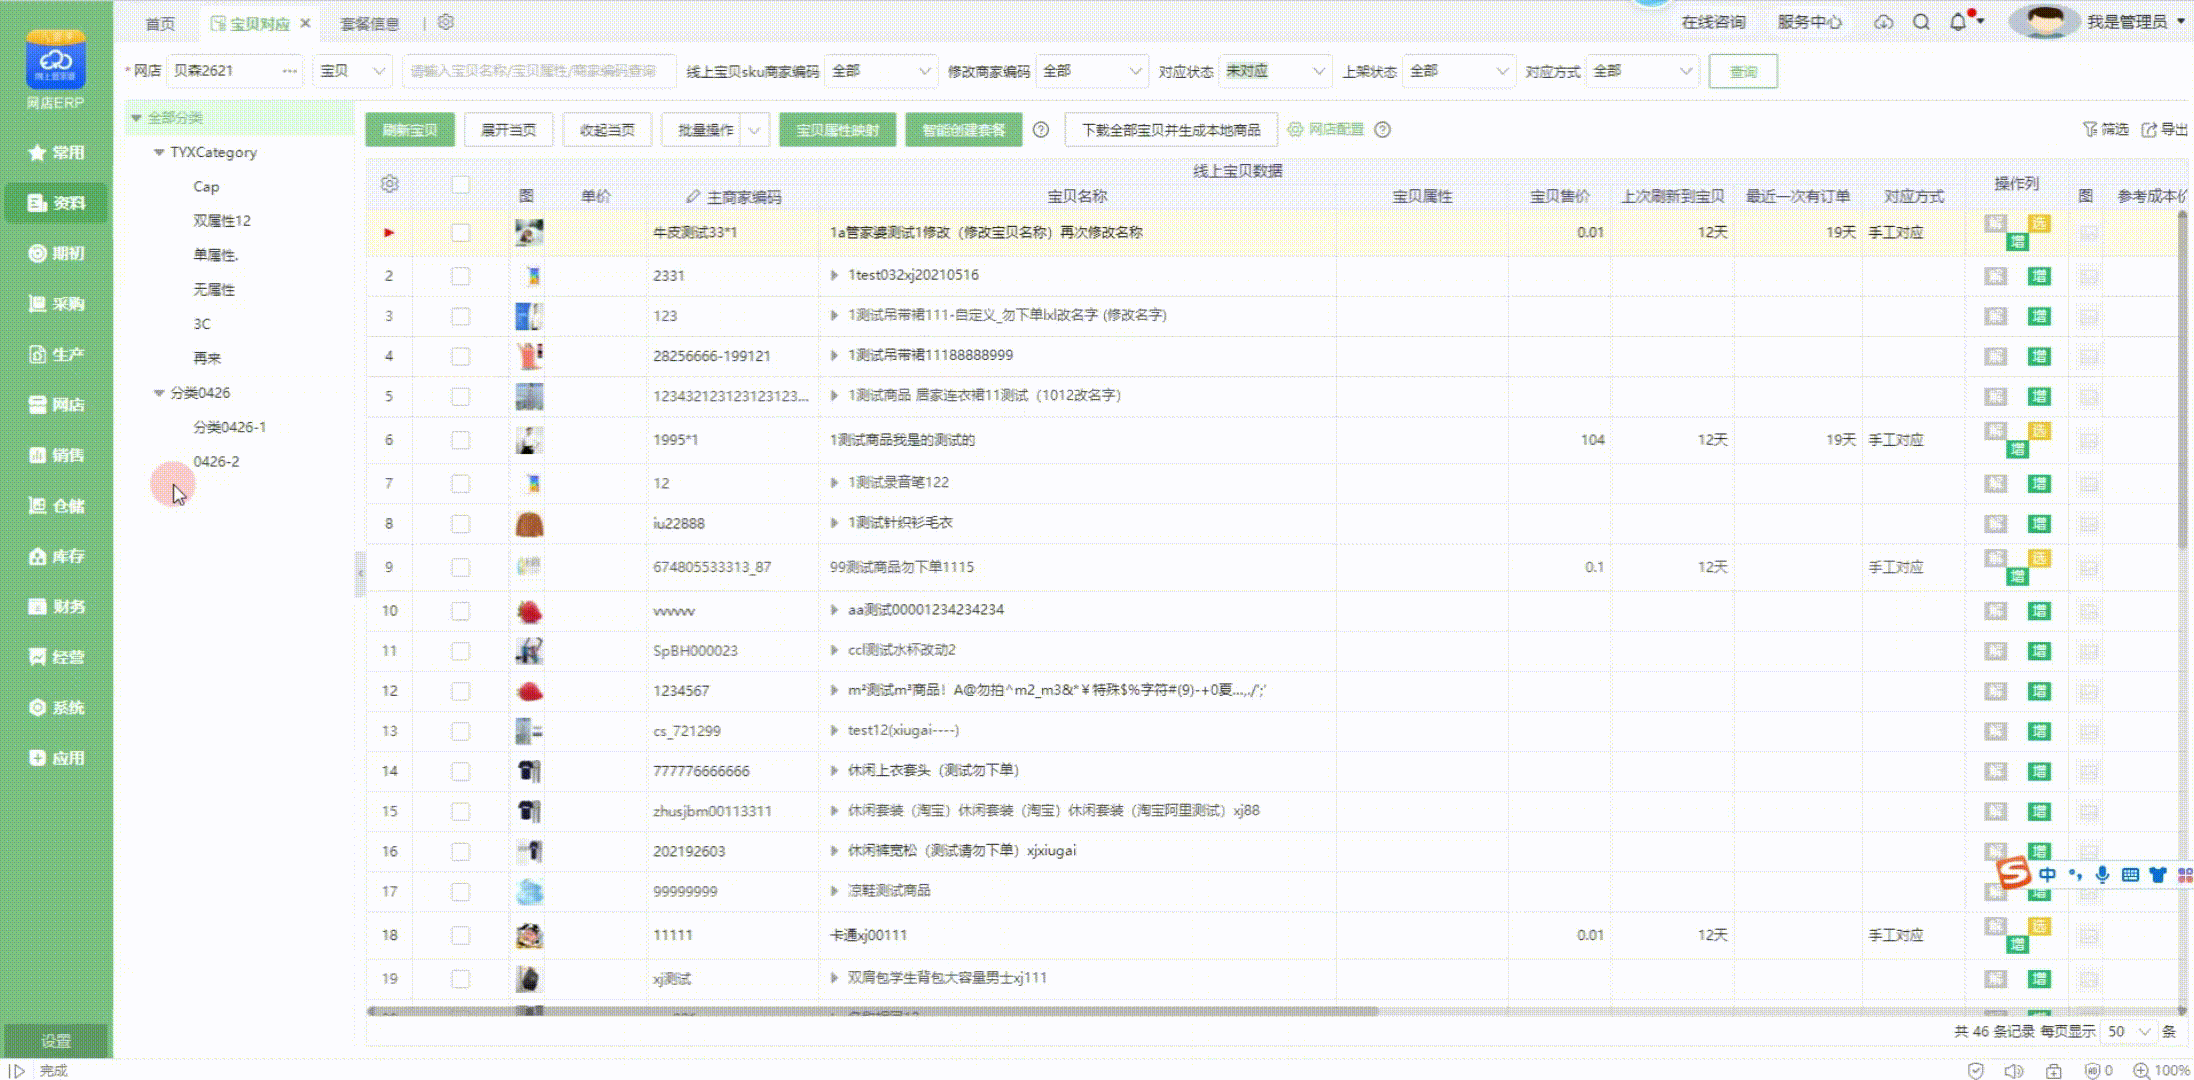The height and width of the screenshot is (1080, 2194).
Task: Click the horizontal scrollbar below the table
Action: pos(872,1011)
